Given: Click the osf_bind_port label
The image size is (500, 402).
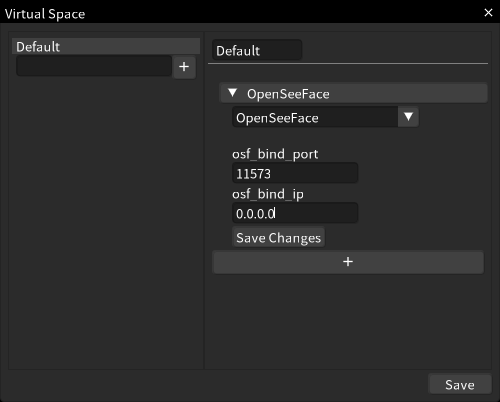Looking at the screenshot, I should (x=275, y=154).
